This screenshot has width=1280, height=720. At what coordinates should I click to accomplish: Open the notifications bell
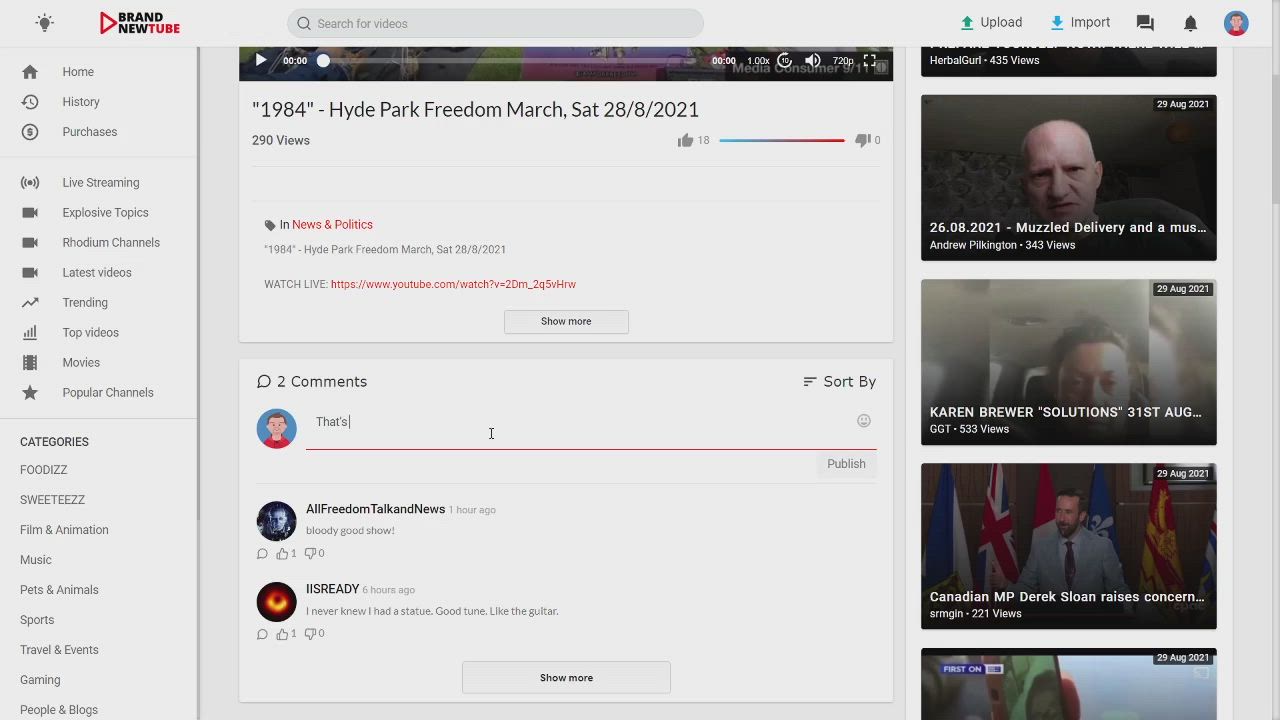[x=1190, y=23]
